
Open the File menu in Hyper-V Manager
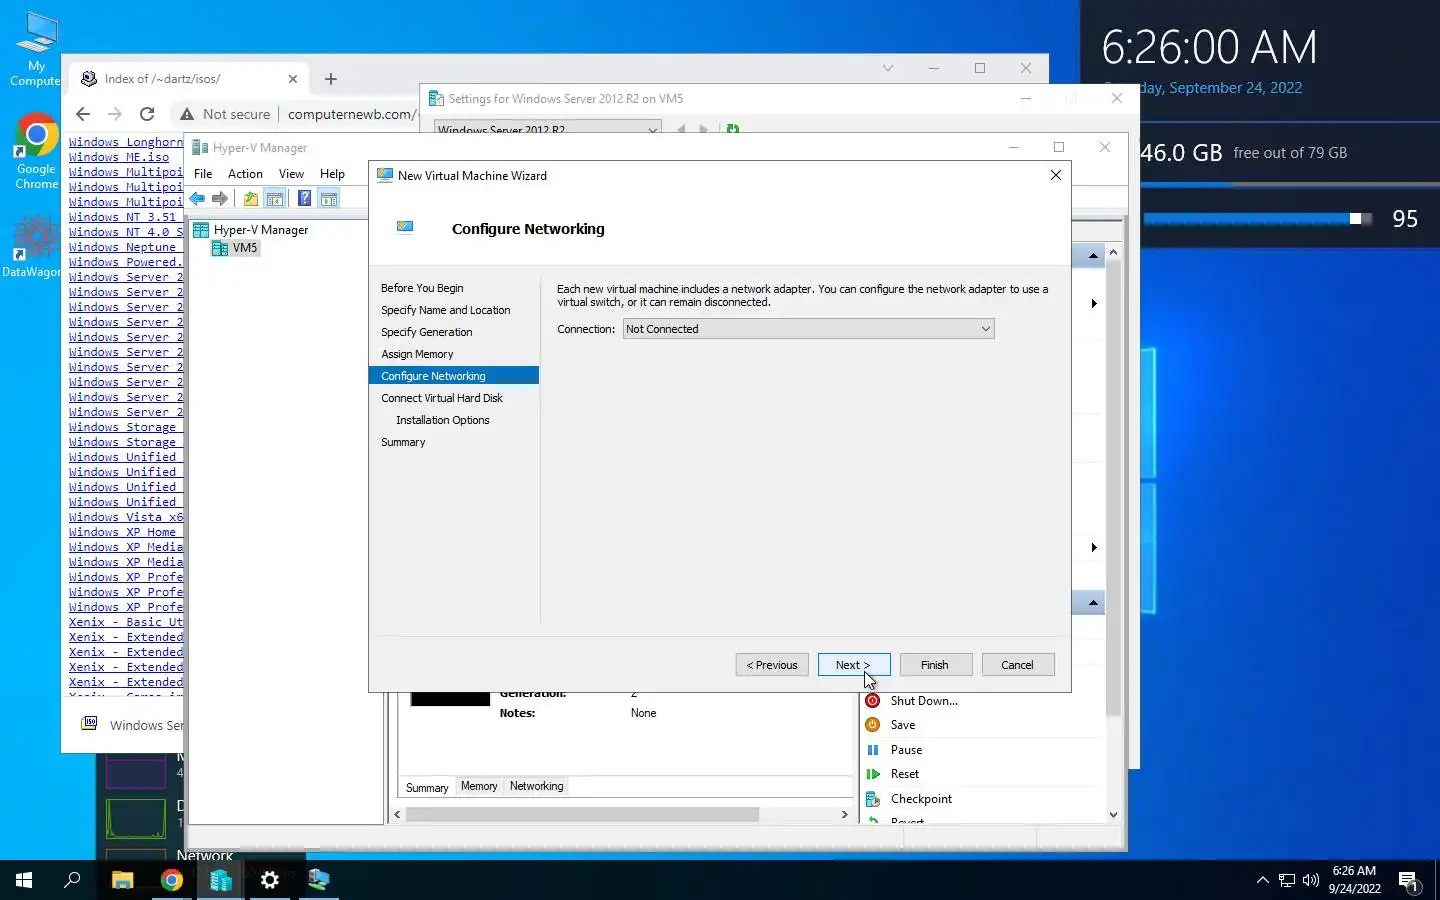click(203, 174)
